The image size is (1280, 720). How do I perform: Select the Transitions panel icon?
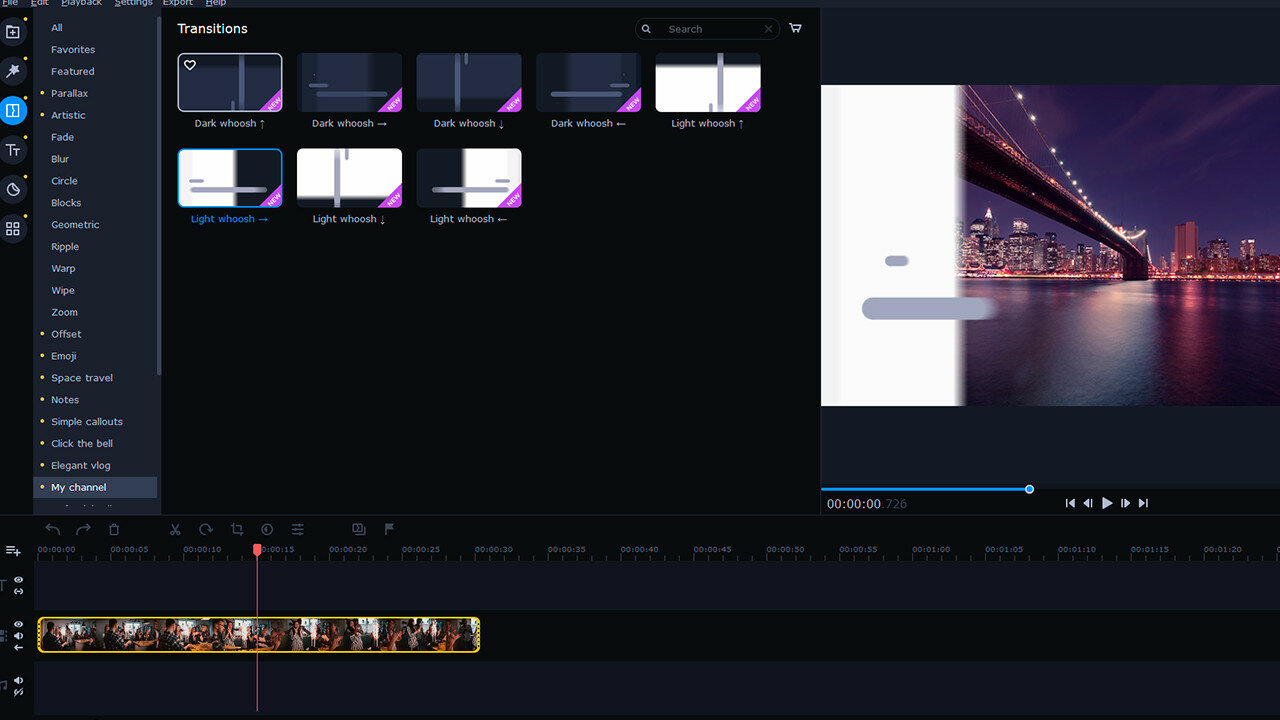click(x=13, y=110)
